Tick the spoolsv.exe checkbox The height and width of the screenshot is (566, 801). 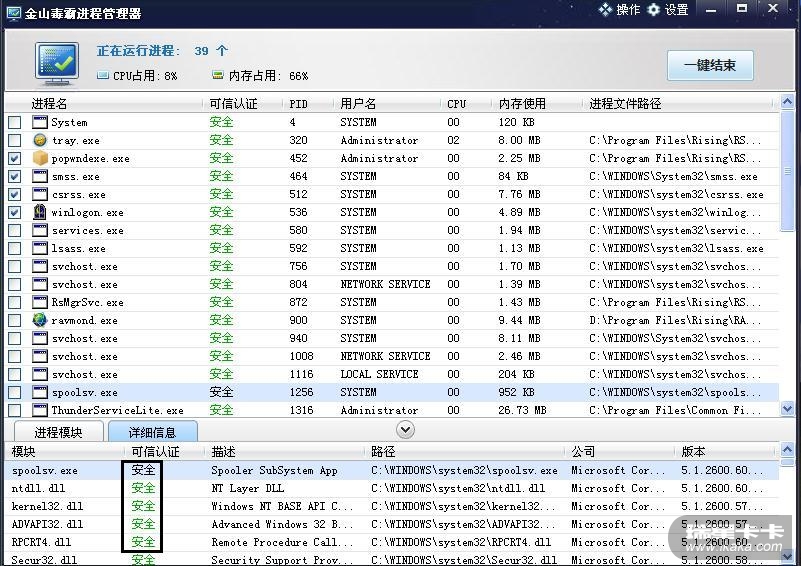14,392
